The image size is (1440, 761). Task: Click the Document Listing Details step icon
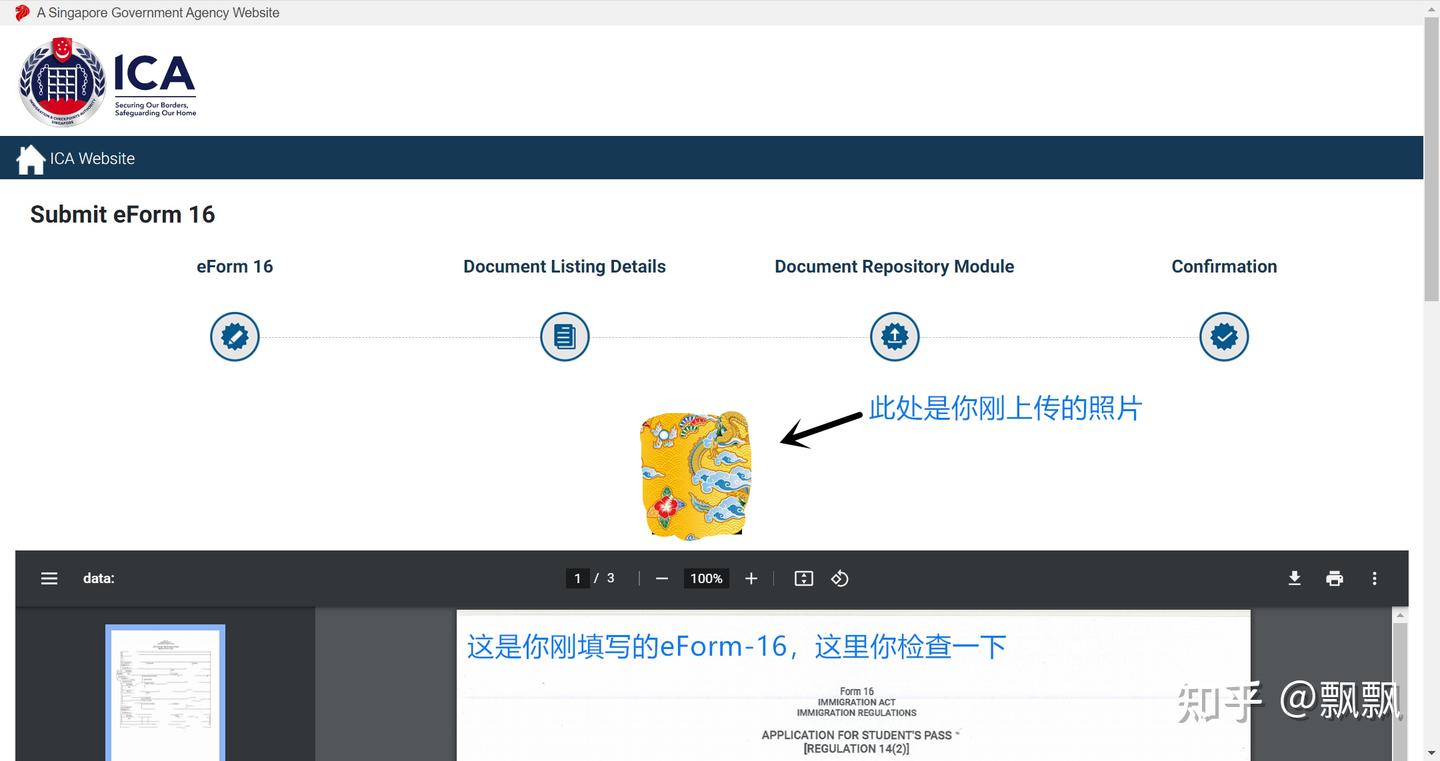tap(565, 337)
